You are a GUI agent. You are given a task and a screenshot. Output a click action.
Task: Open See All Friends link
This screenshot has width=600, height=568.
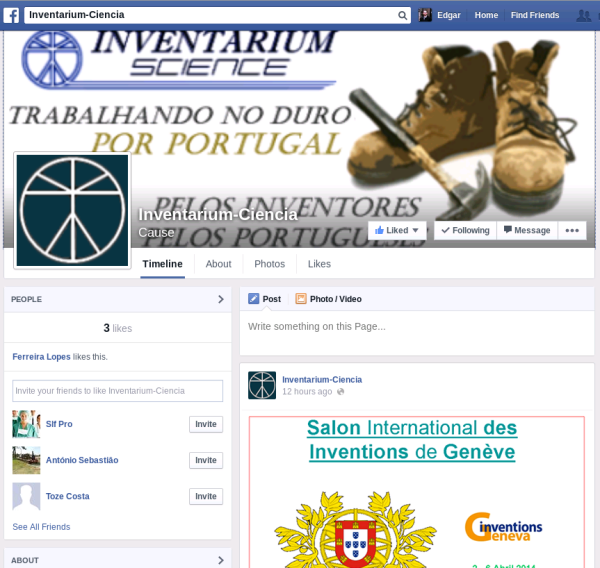tap(41, 527)
